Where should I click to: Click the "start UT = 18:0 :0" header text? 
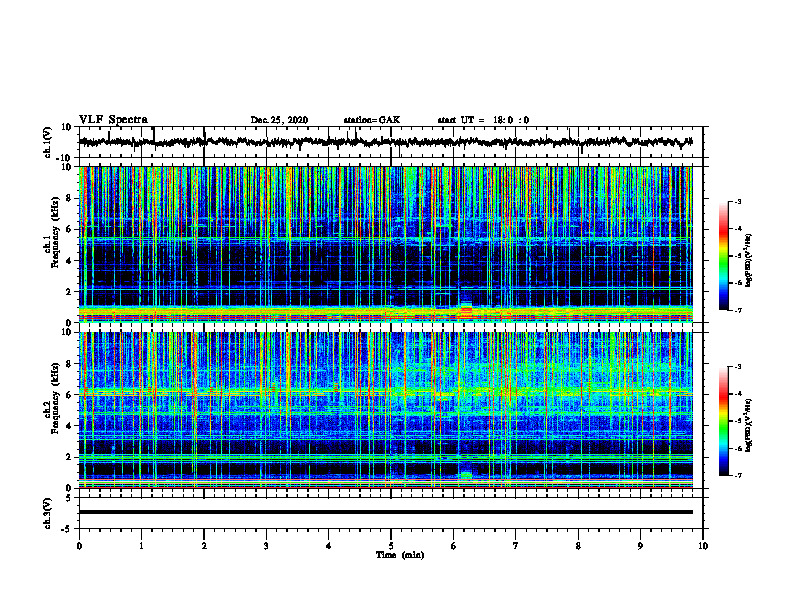(483, 120)
